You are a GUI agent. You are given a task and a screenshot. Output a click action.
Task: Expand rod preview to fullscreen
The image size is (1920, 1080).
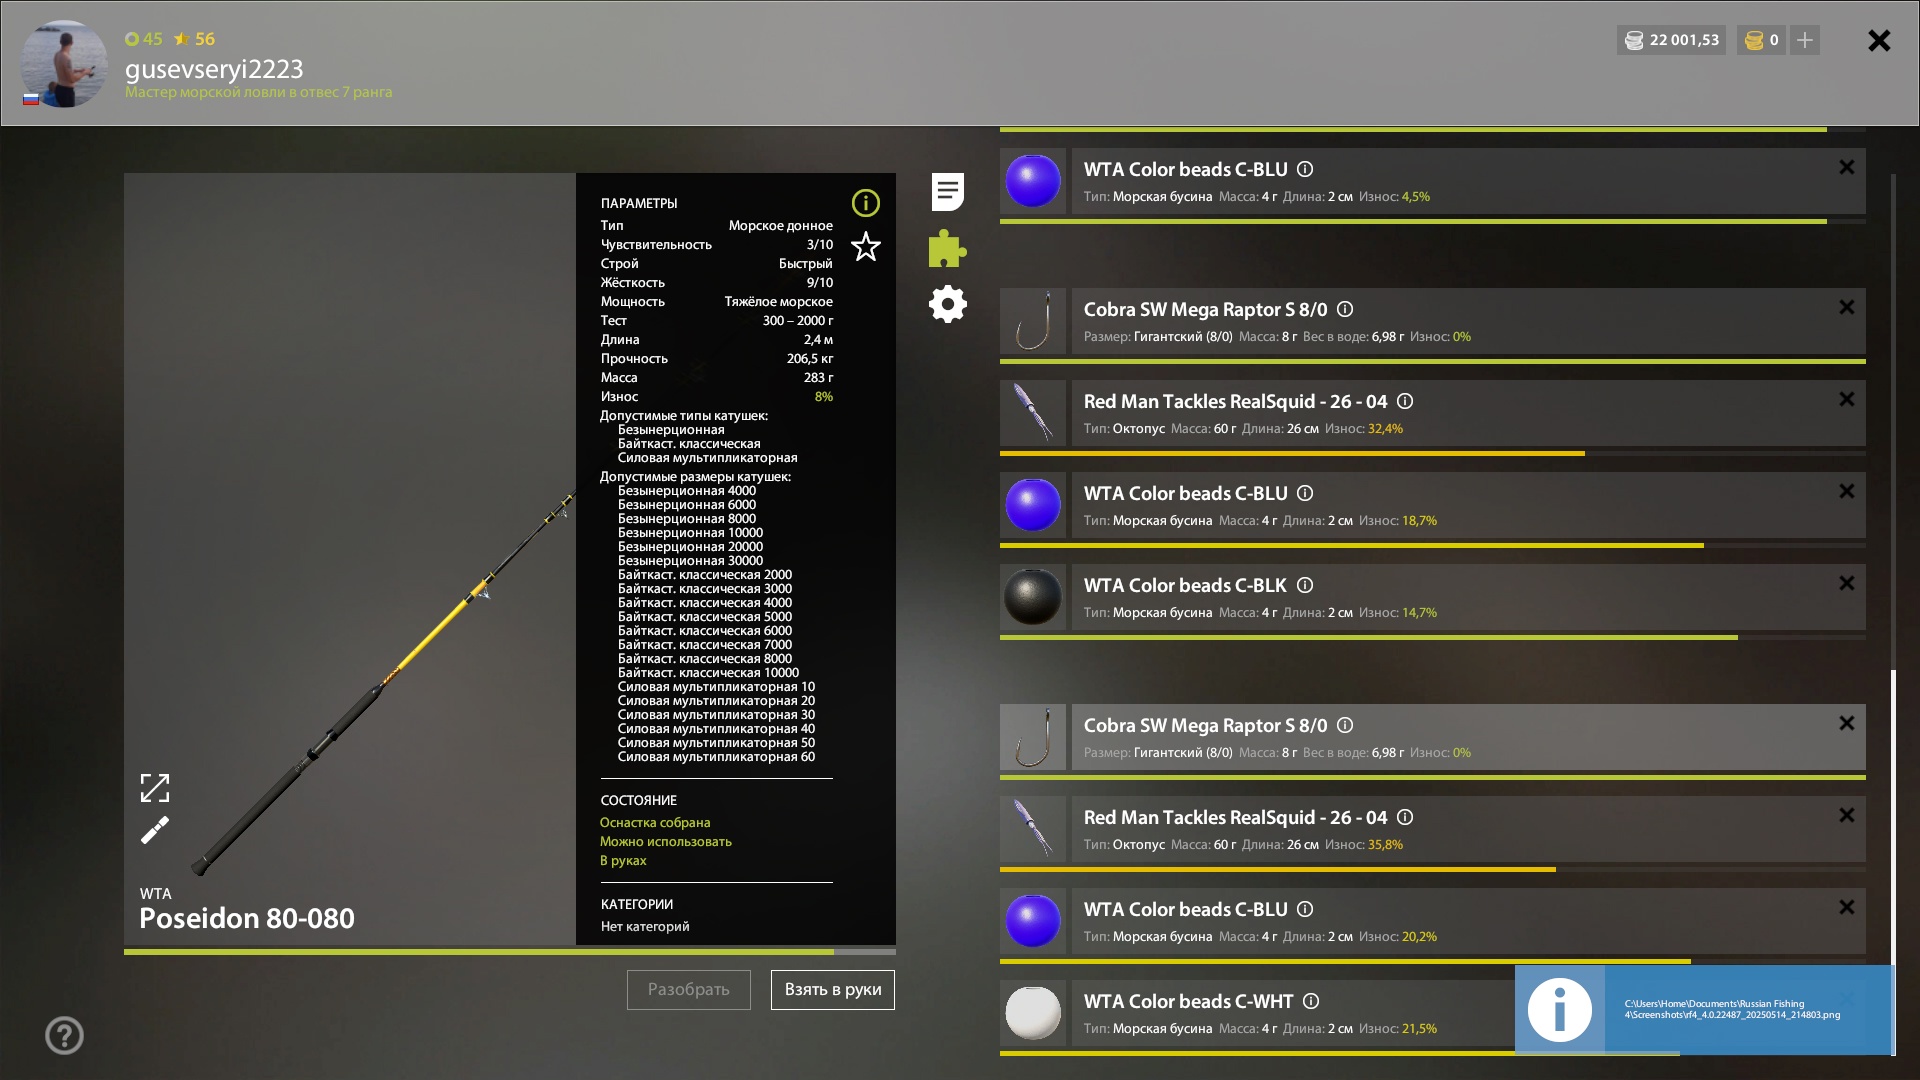(x=155, y=788)
